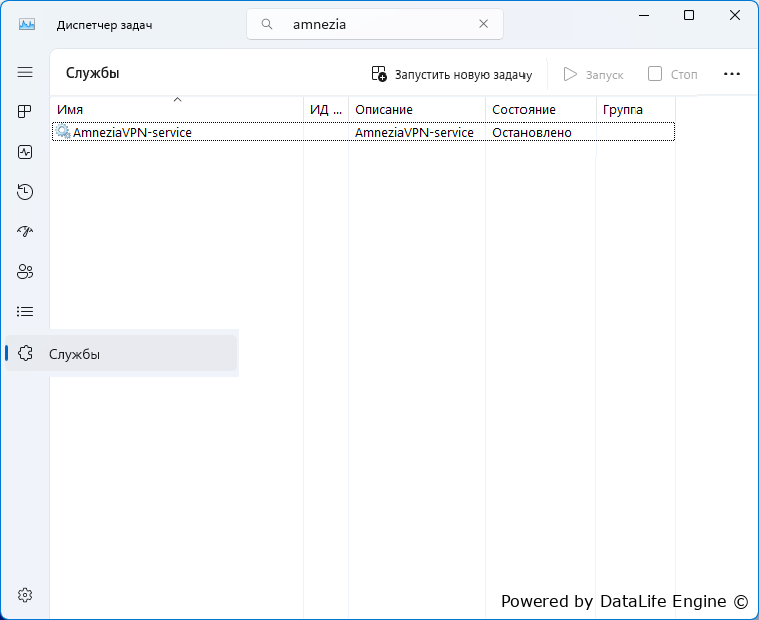Screen dimensions: 759x620
Task: Click the Стоп service button
Action: click(673, 75)
